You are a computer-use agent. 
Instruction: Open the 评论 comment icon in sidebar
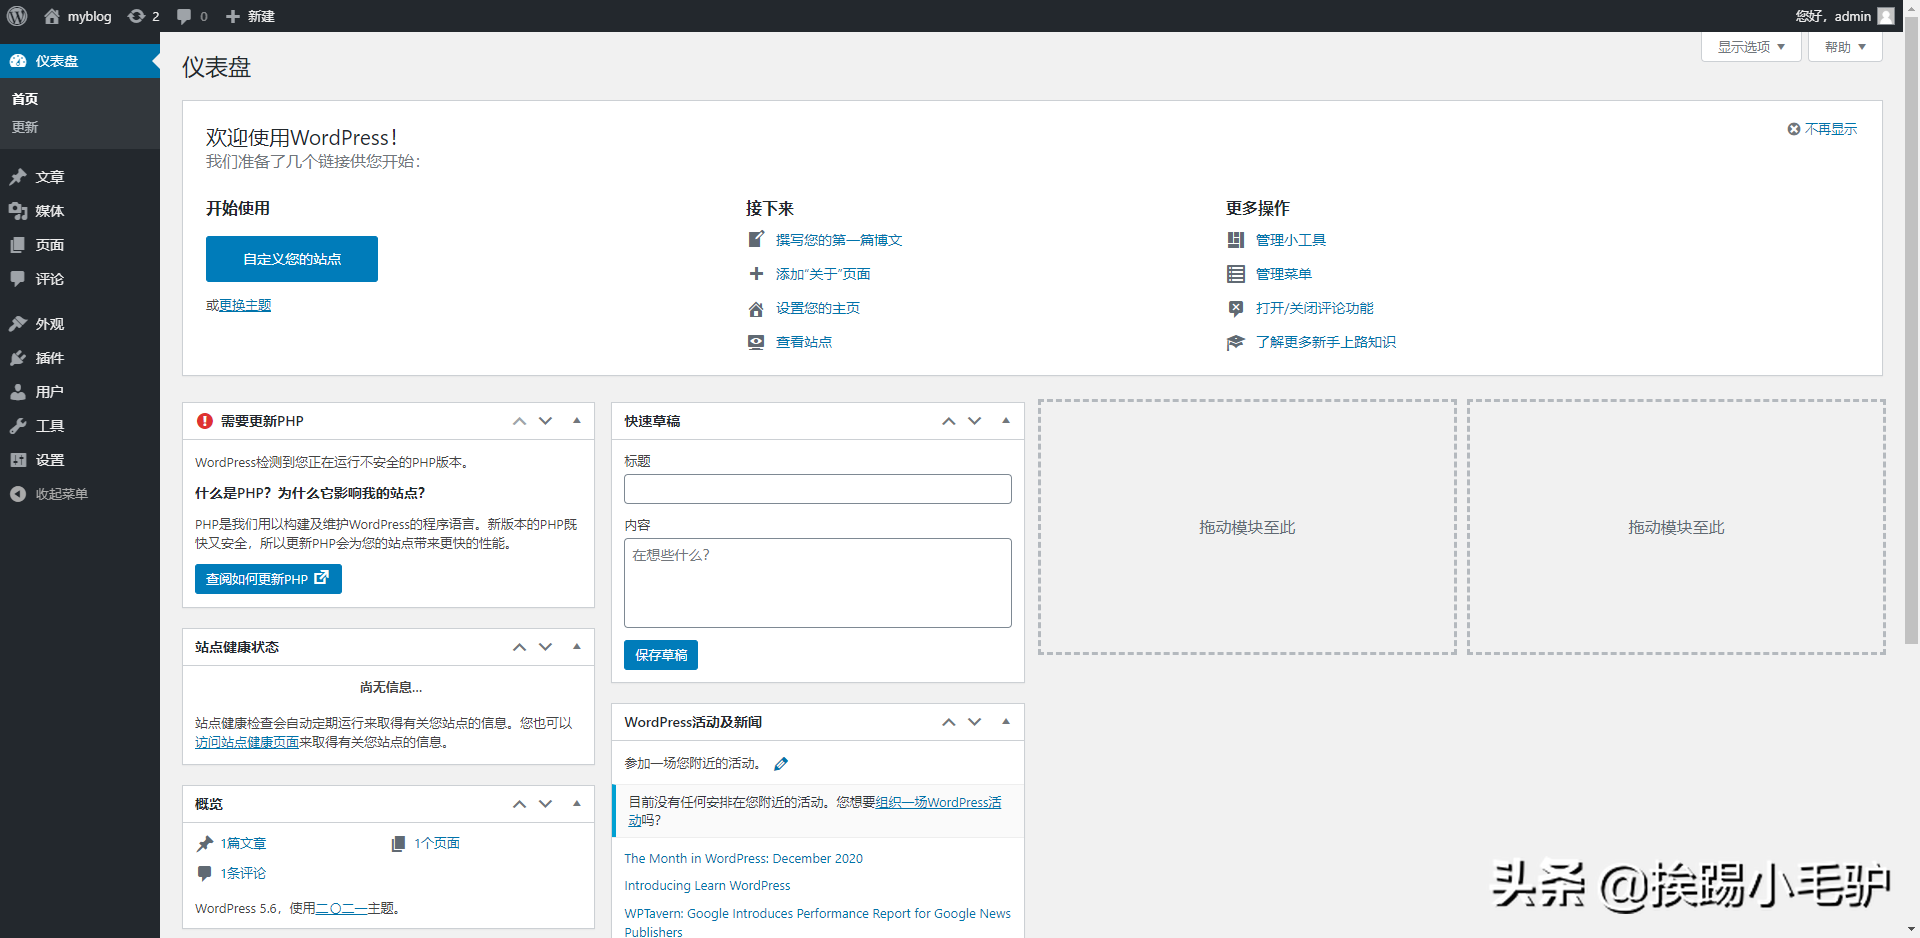tap(18, 279)
